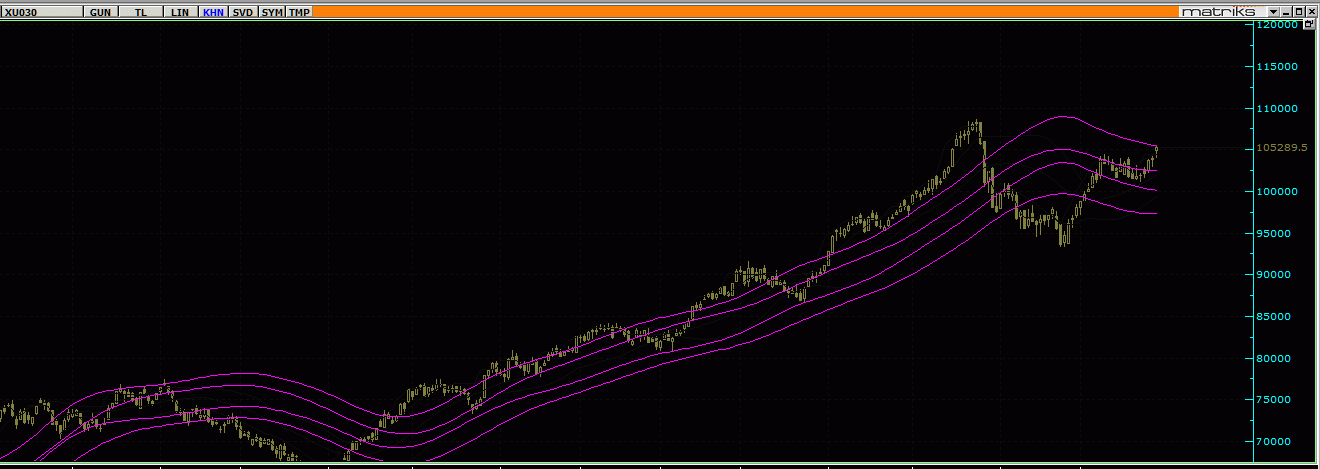Click the TMP toolbar button
The width and height of the screenshot is (1320, 469).
[299, 12]
